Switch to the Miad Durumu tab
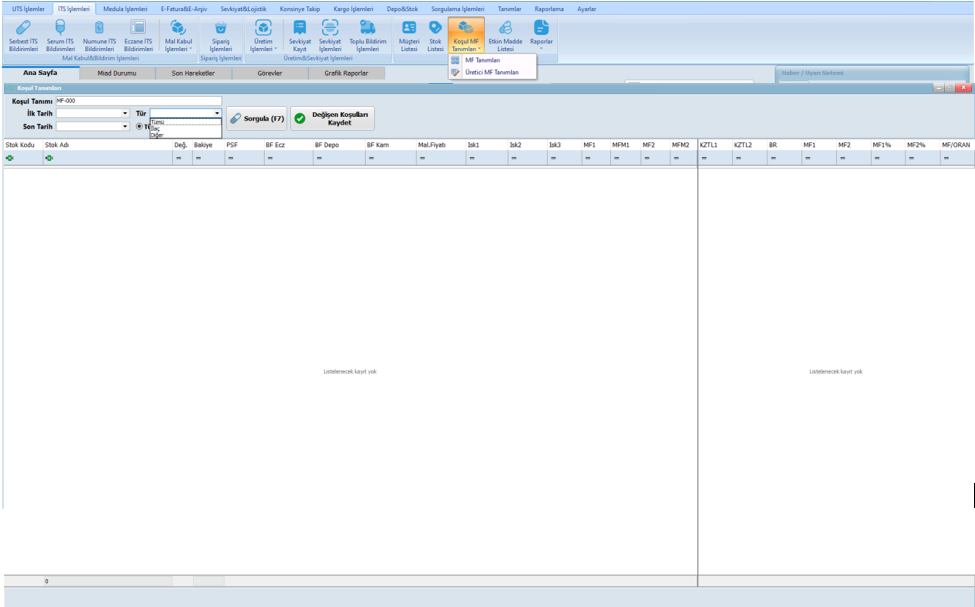Image resolution: width=975 pixels, height=607 pixels. (117, 73)
